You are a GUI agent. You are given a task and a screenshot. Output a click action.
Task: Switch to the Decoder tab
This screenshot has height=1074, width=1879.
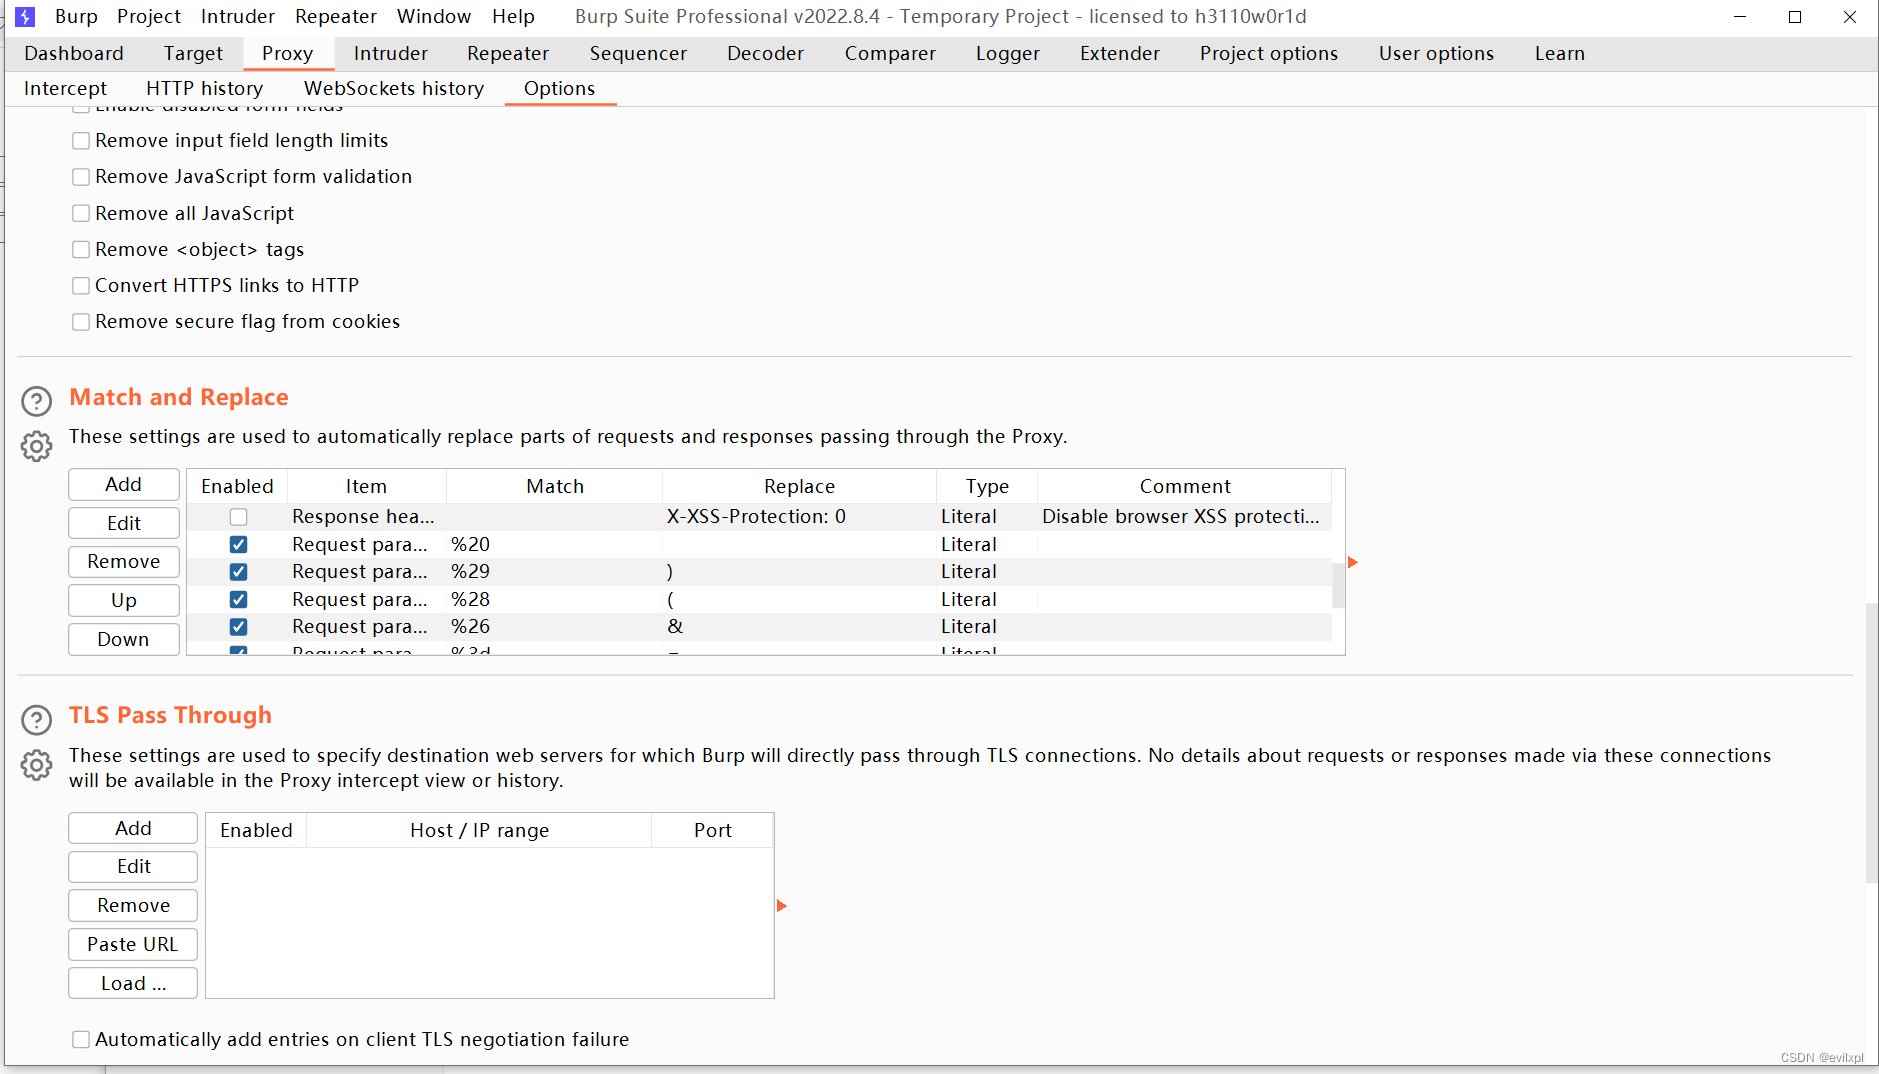point(765,54)
